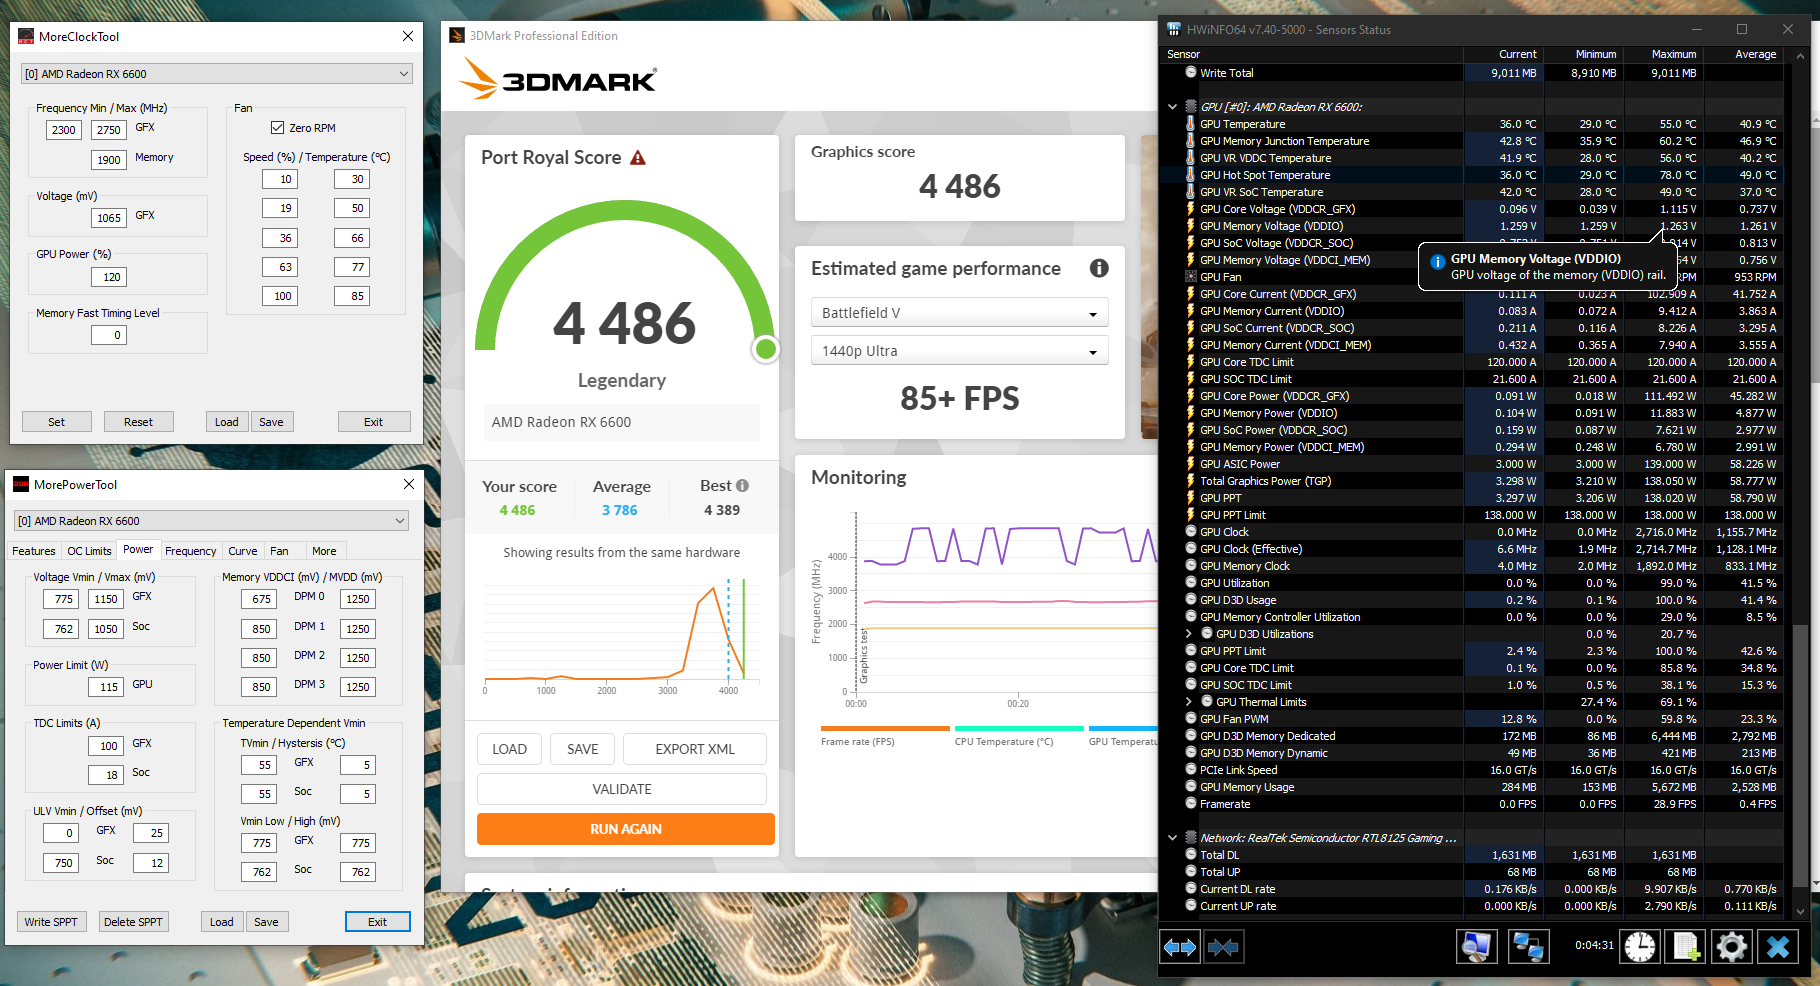This screenshot has height=986, width=1820.
Task: Open Frequency tab in MorePowerTool
Action: click(x=191, y=551)
